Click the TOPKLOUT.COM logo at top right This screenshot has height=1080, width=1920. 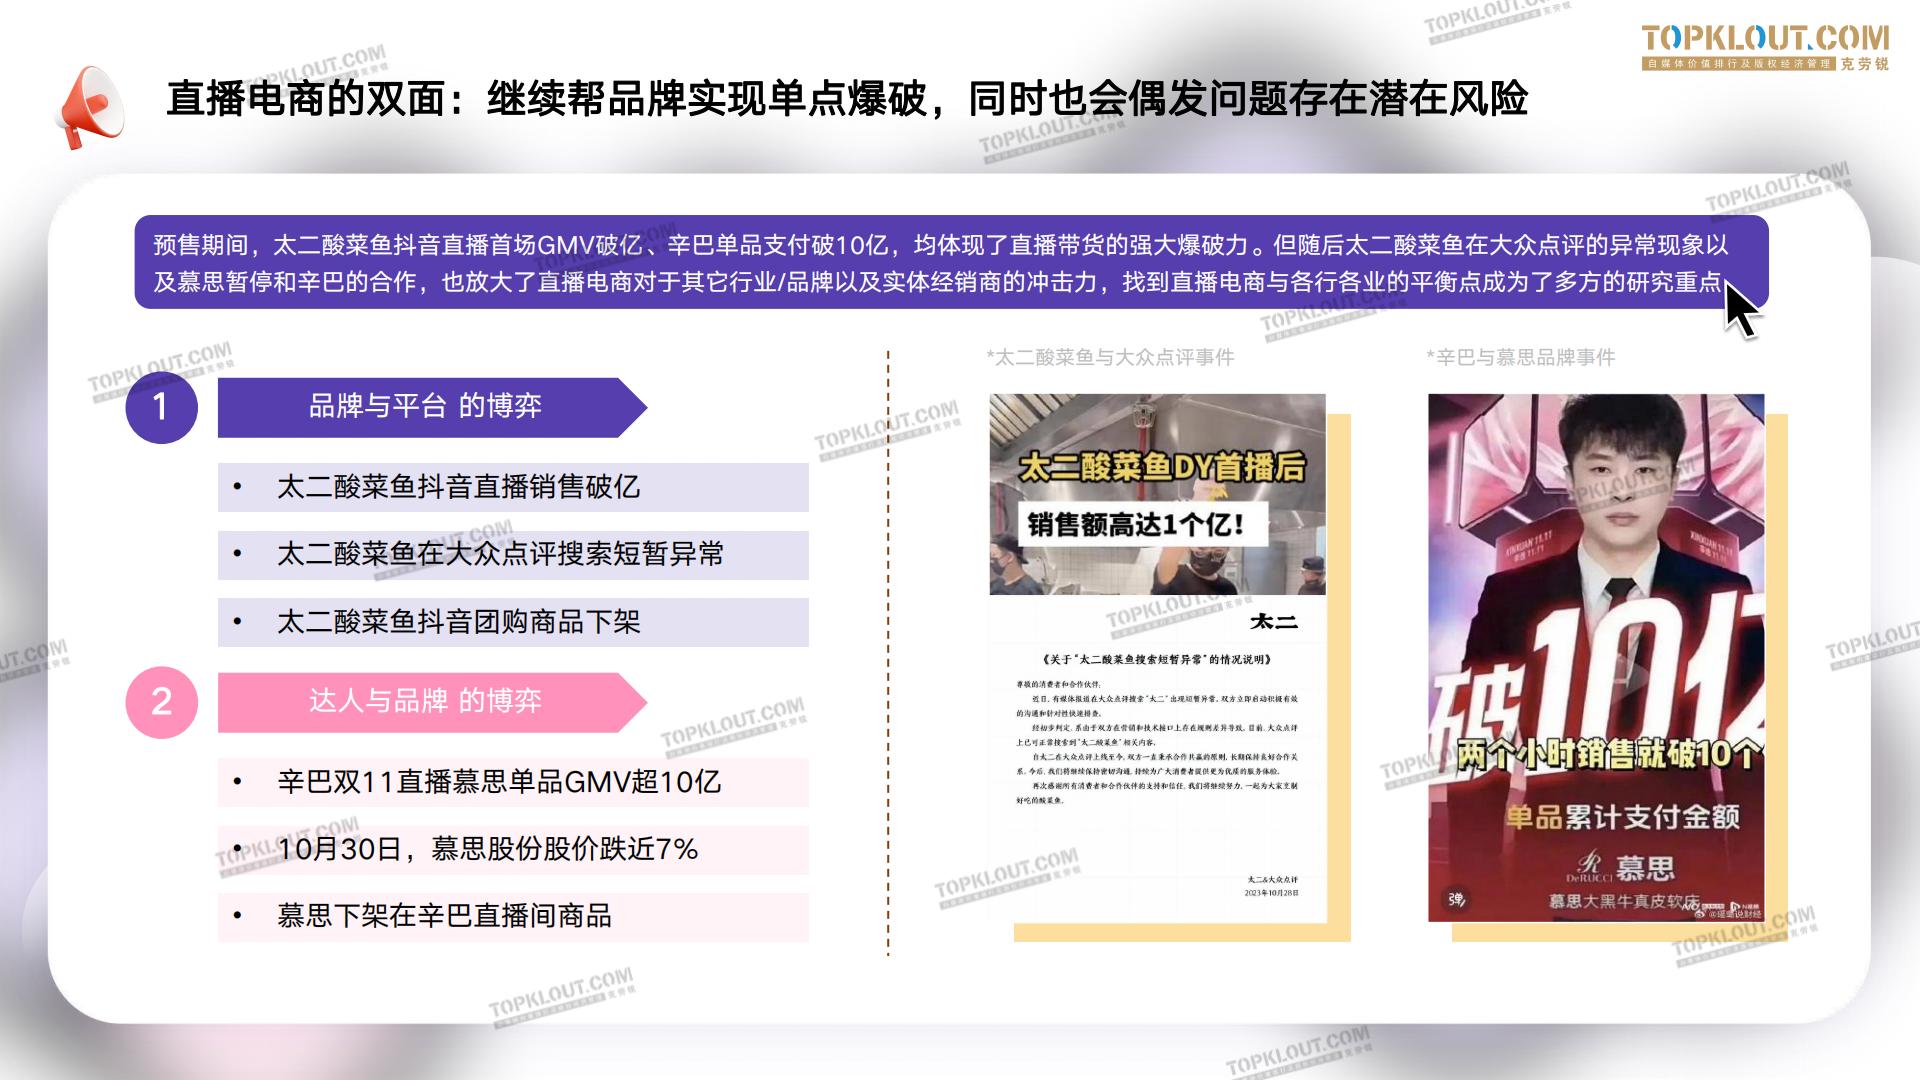click(x=1765, y=47)
